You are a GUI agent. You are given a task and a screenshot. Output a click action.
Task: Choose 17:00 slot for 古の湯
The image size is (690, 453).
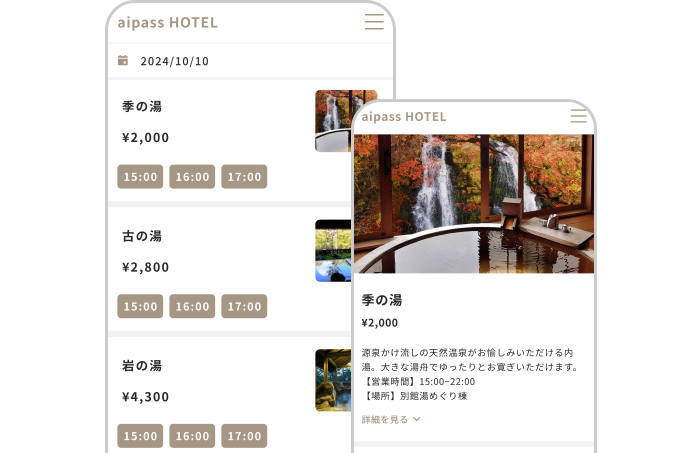pos(244,306)
